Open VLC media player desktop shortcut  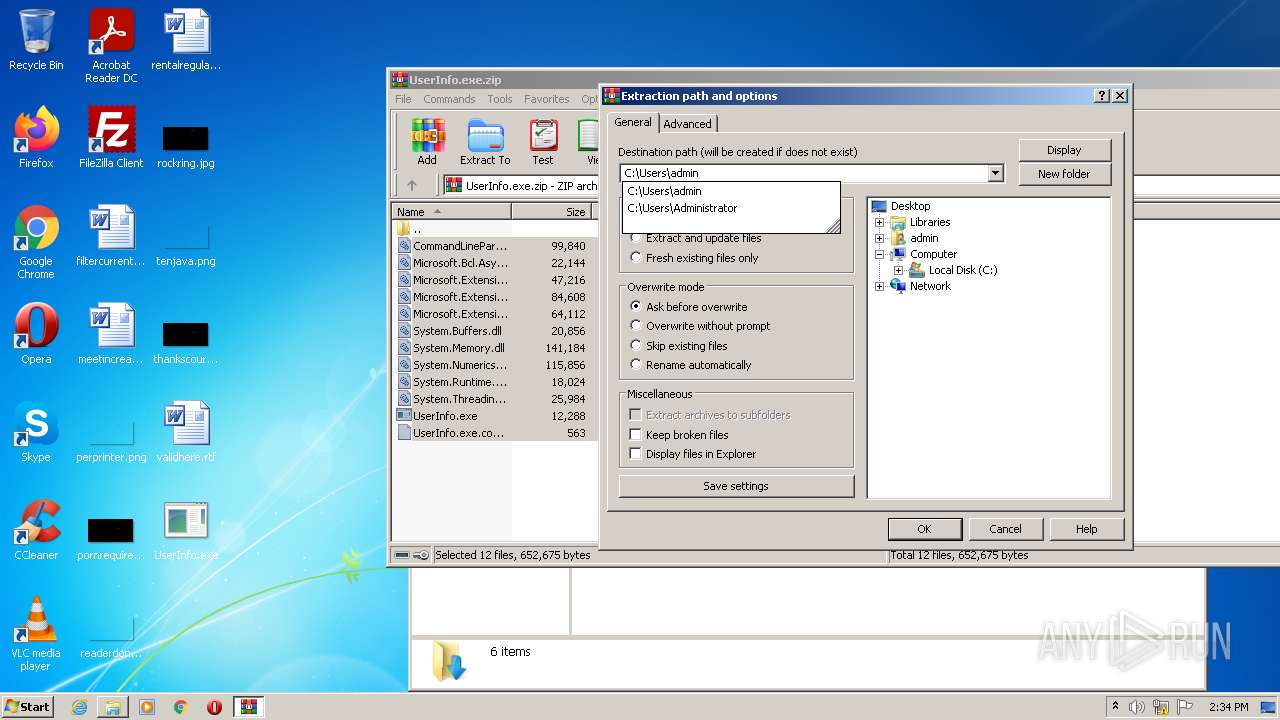pyautogui.click(x=36, y=634)
